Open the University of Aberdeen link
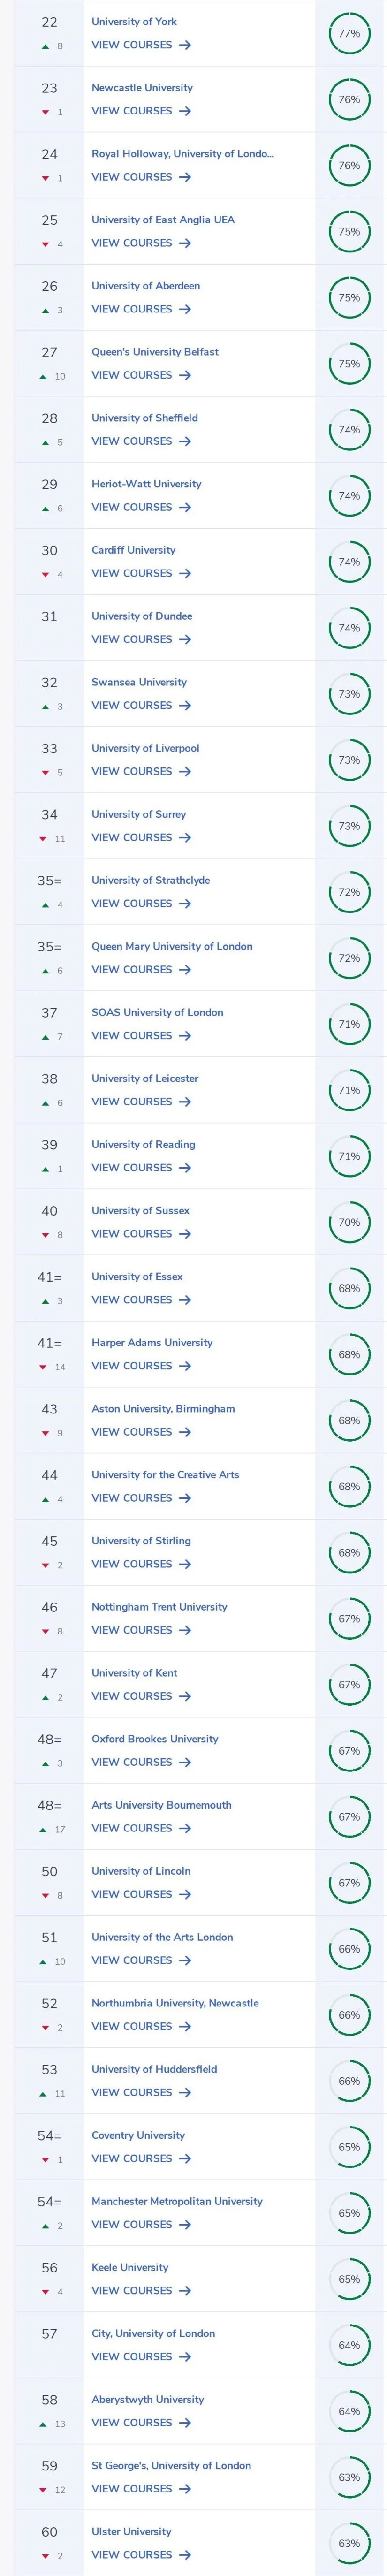Viewport: 387px width, 2576px height. (x=146, y=286)
